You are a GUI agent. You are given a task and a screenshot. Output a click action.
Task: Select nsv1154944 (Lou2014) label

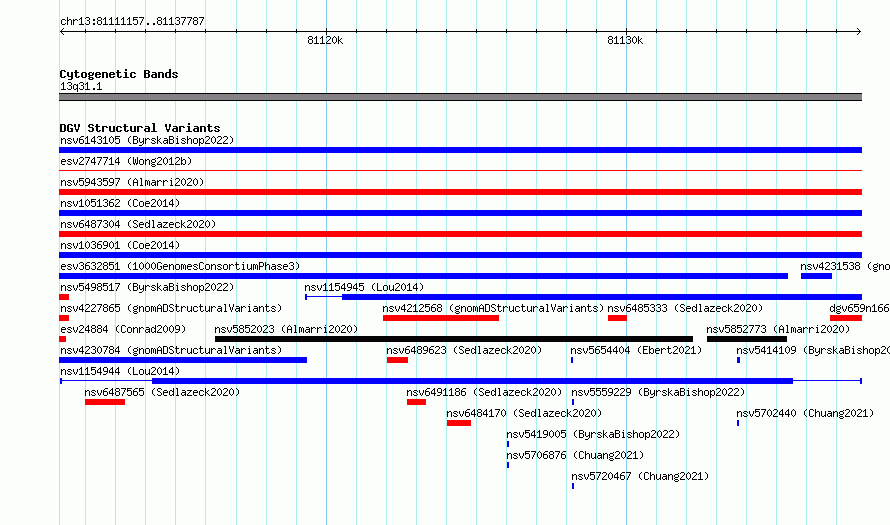[x=120, y=371]
